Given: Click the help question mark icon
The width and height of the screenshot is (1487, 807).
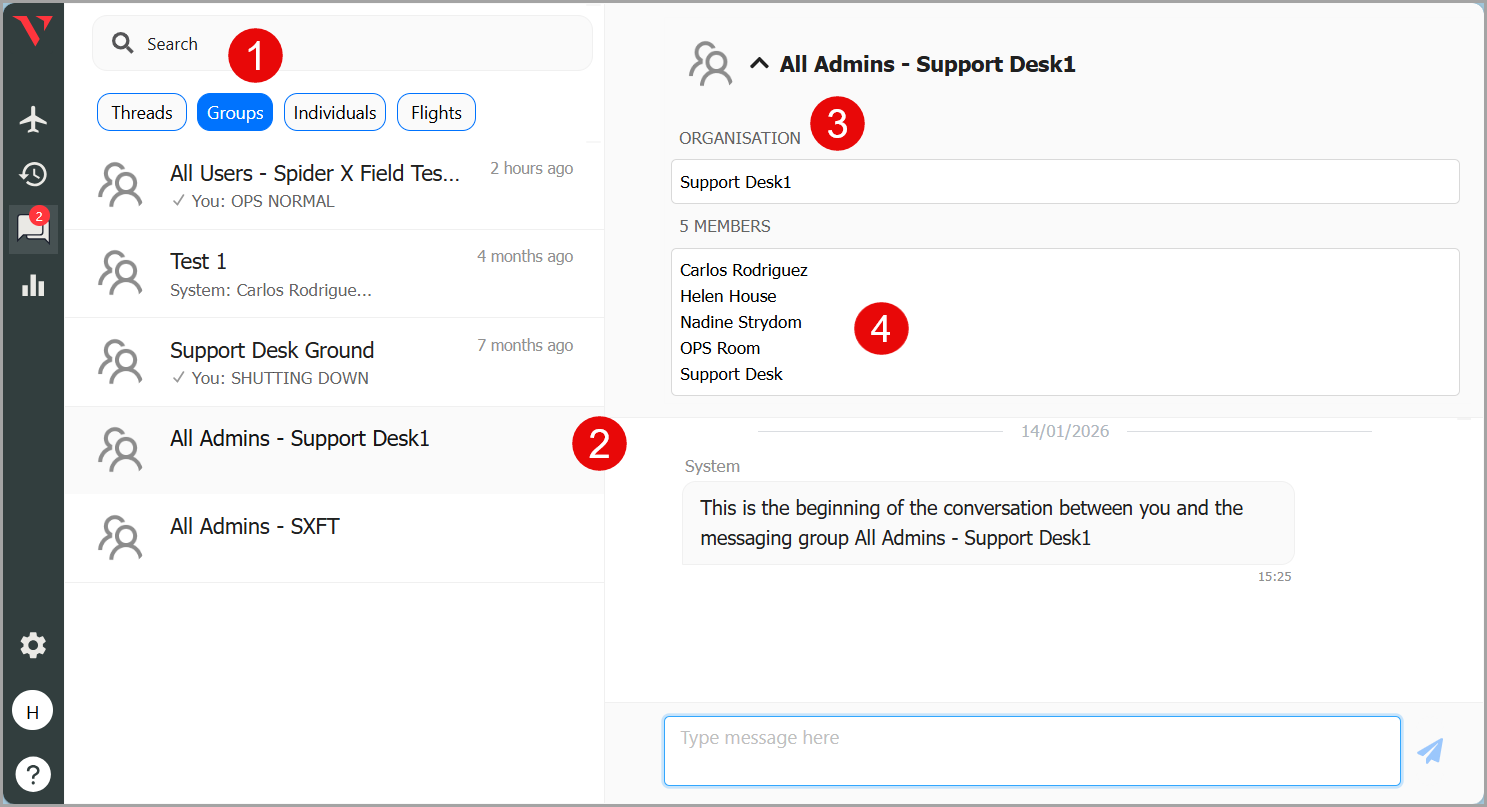Looking at the screenshot, I should [33, 774].
